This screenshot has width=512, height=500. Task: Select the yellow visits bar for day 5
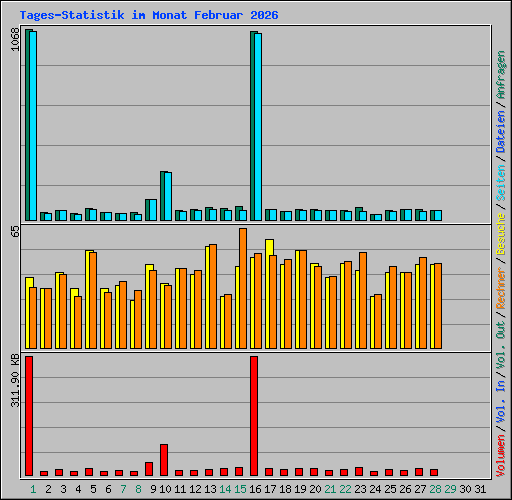[88, 299]
